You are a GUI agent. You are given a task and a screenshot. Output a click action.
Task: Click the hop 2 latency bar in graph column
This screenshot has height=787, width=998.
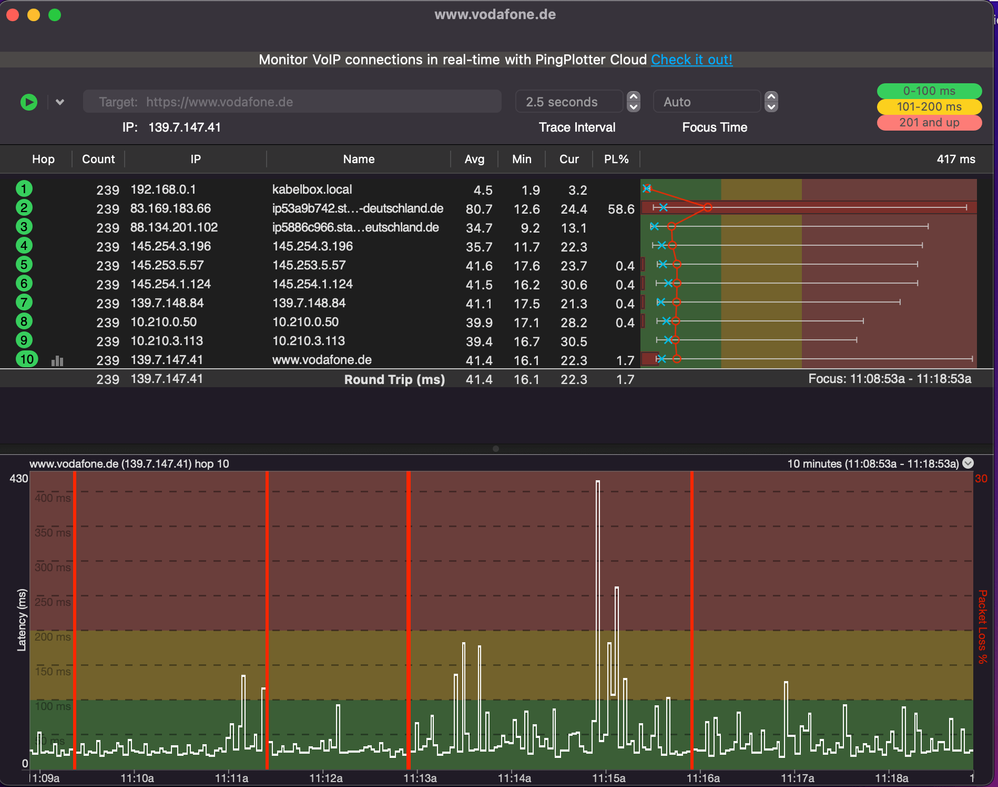[x=808, y=208]
